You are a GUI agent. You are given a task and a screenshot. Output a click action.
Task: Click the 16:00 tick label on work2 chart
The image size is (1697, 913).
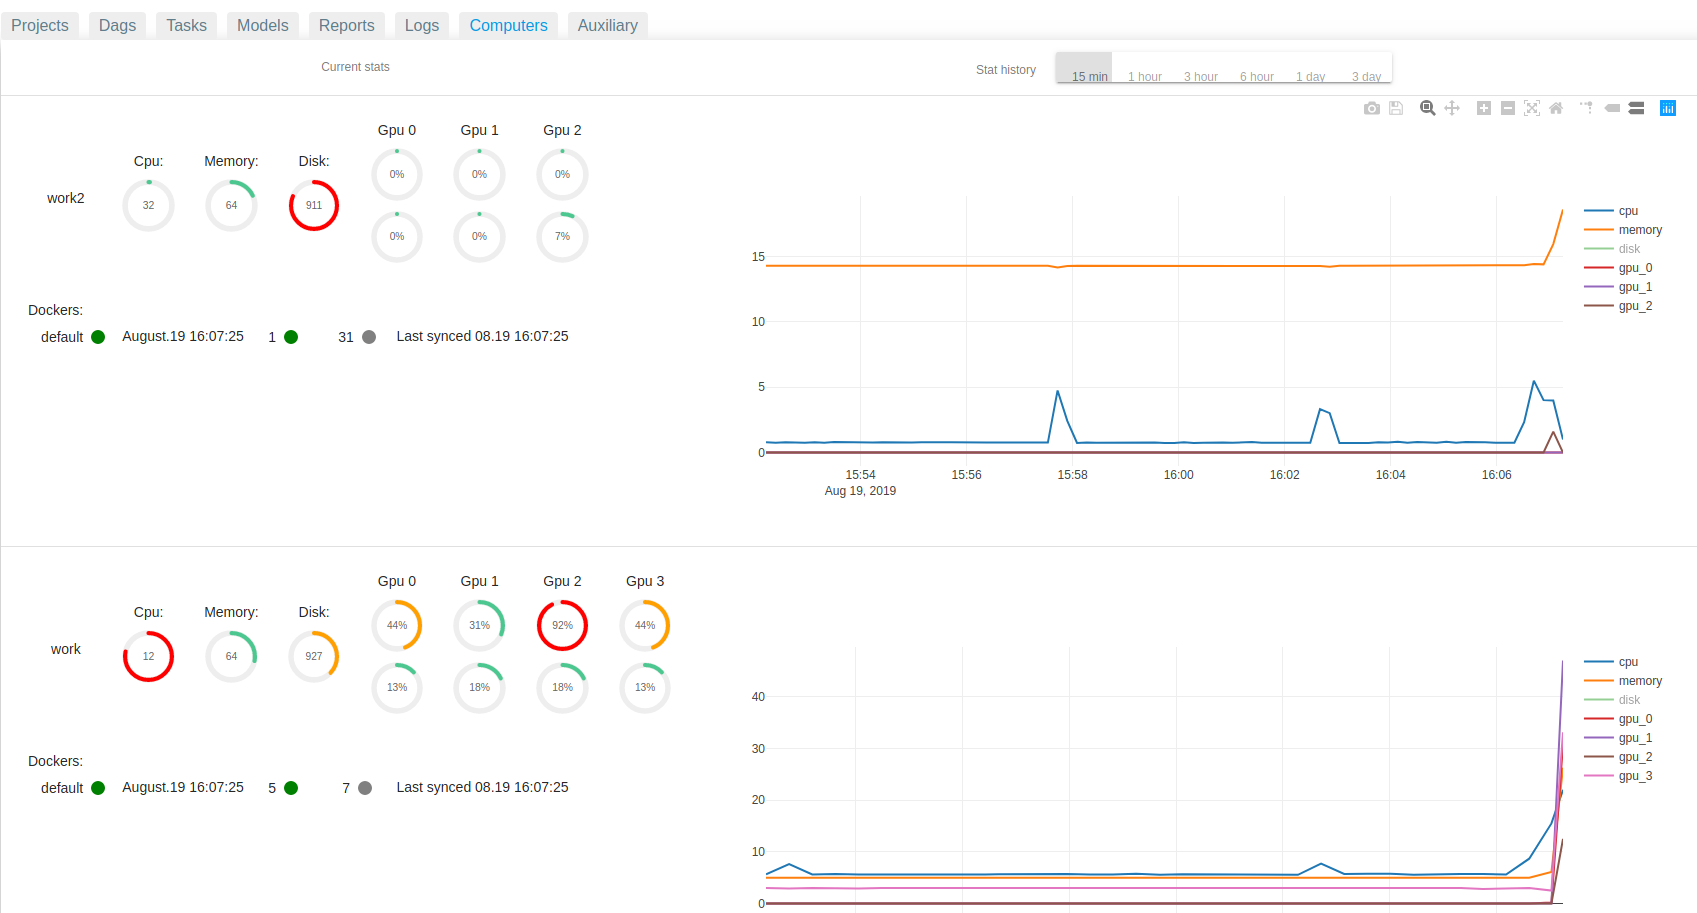pyautogui.click(x=1179, y=475)
